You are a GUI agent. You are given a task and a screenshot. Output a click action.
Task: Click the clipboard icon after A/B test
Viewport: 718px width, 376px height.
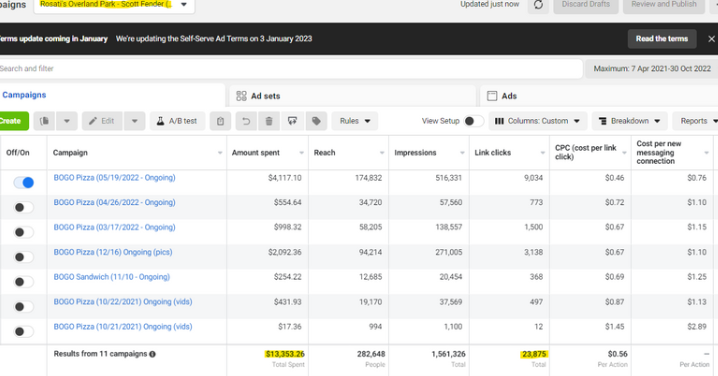point(220,121)
